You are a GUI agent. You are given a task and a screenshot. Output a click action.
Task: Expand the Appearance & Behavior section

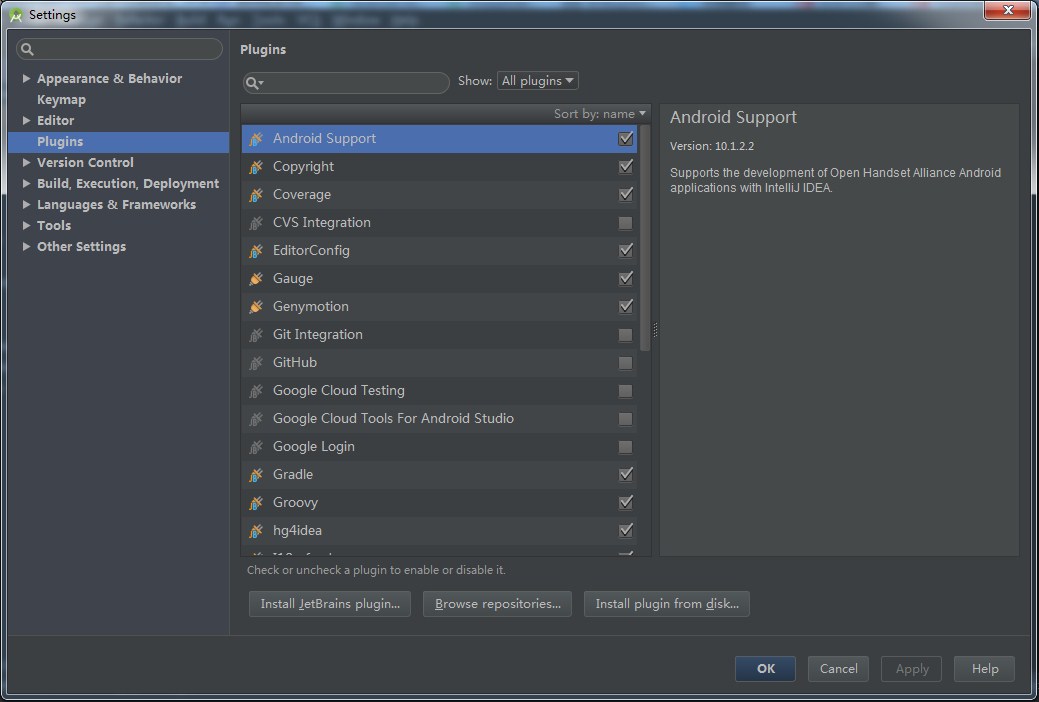coord(26,78)
